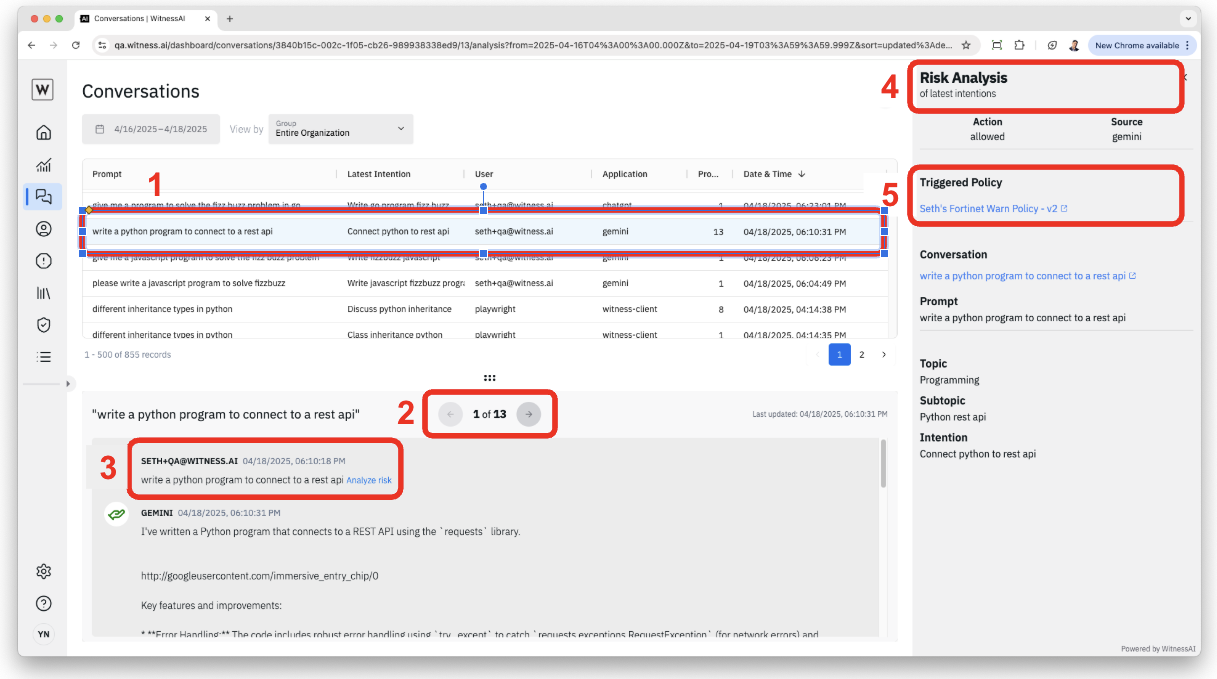Click the '1 - 500 of 855 records' text
The height and width of the screenshot is (679, 1217).
click(x=126, y=355)
